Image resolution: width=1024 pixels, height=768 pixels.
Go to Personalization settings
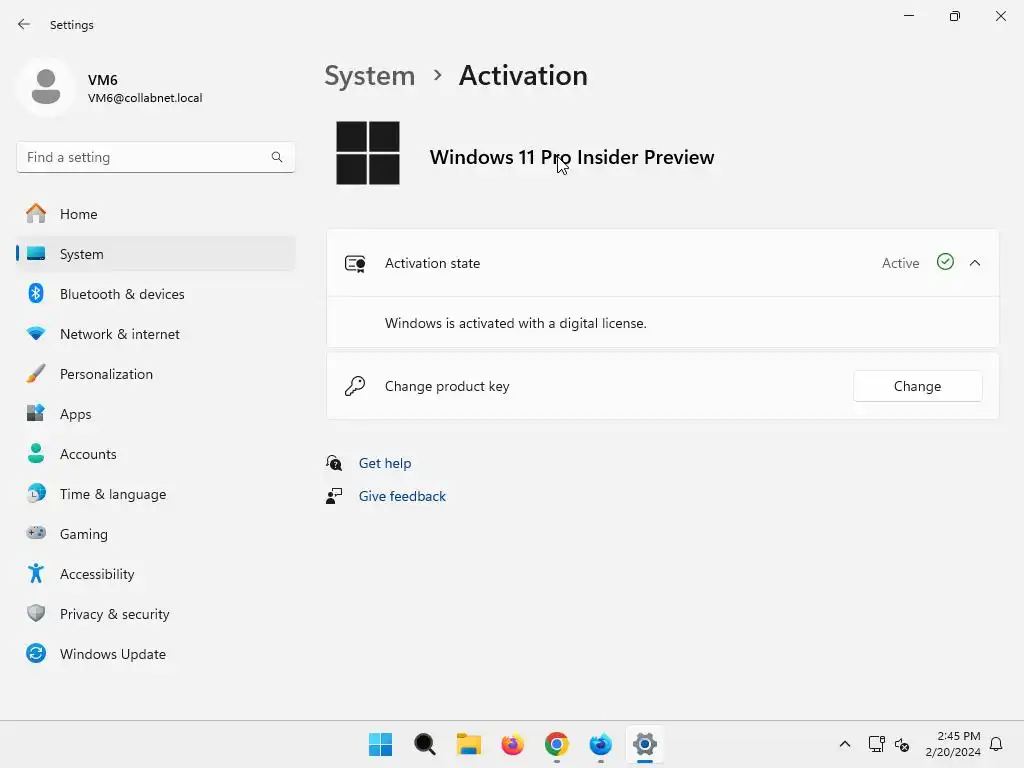pos(155,374)
